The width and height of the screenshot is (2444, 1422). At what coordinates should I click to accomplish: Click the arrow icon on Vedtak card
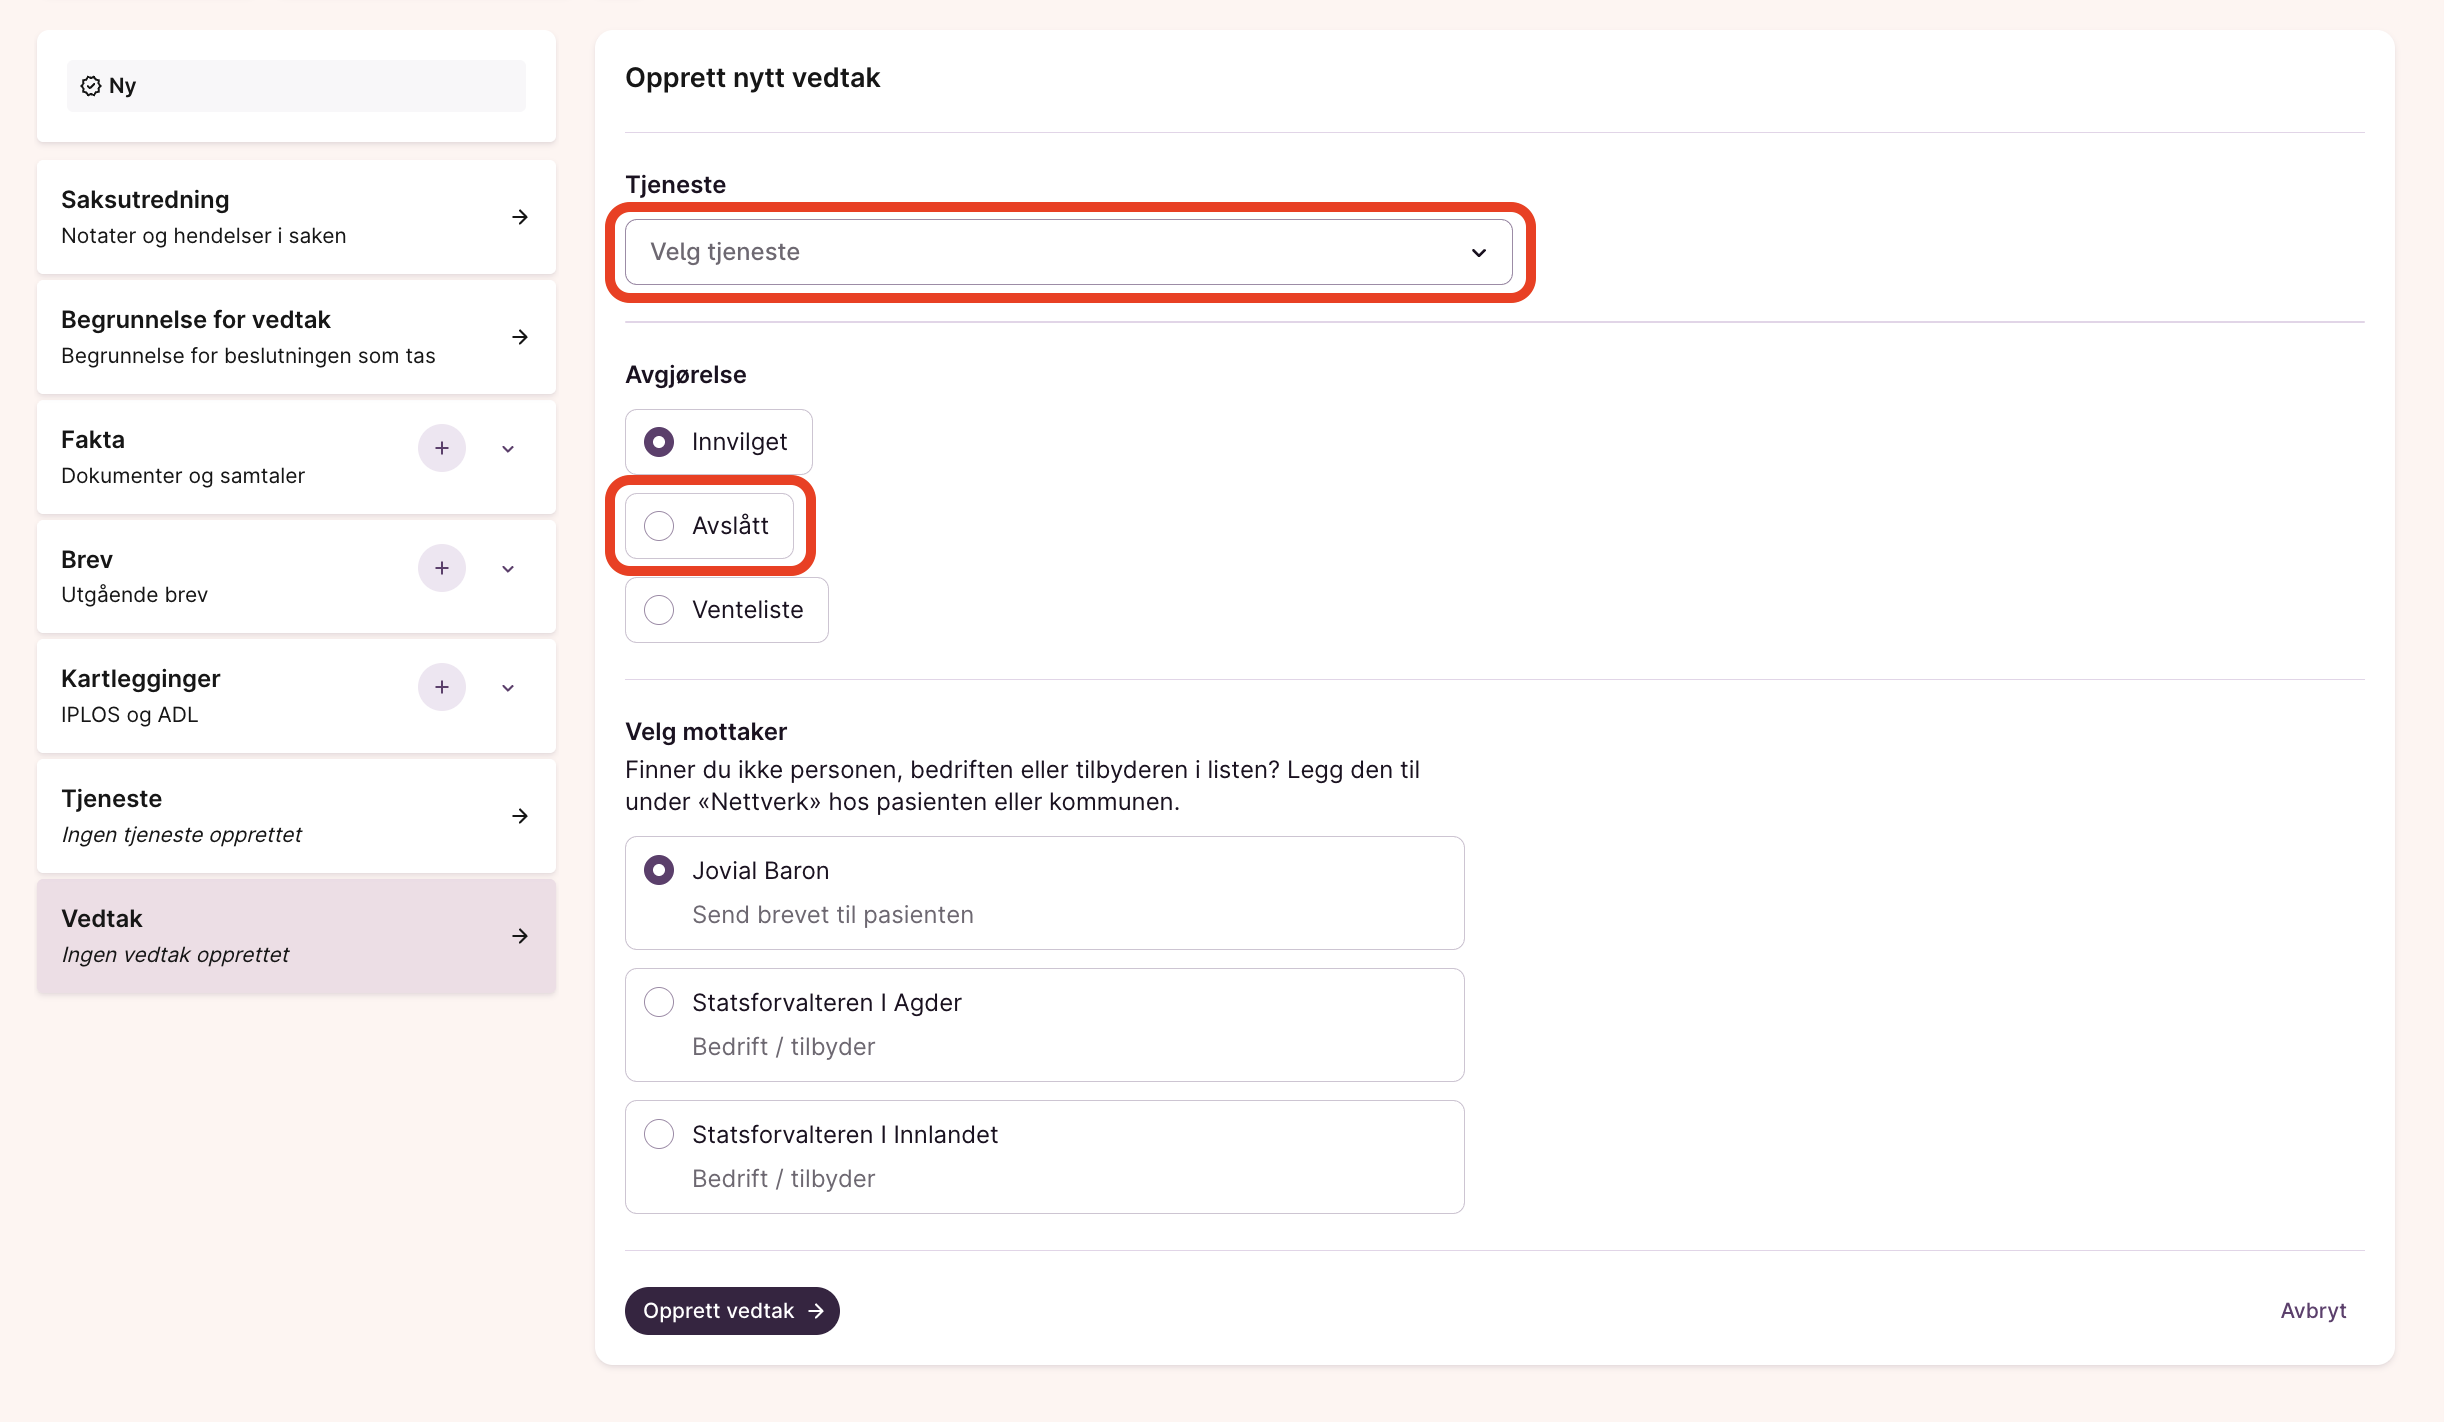click(x=520, y=936)
